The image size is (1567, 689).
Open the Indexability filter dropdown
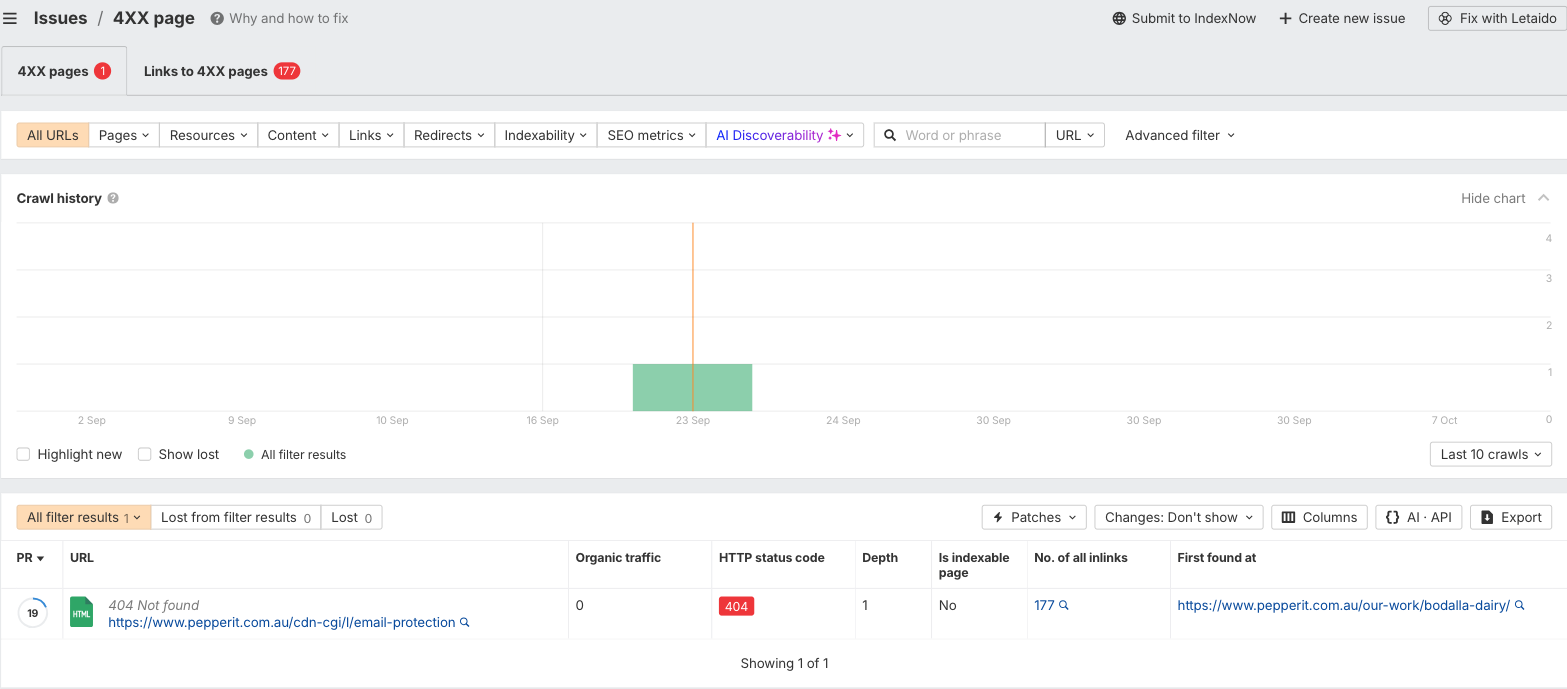coord(545,135)
